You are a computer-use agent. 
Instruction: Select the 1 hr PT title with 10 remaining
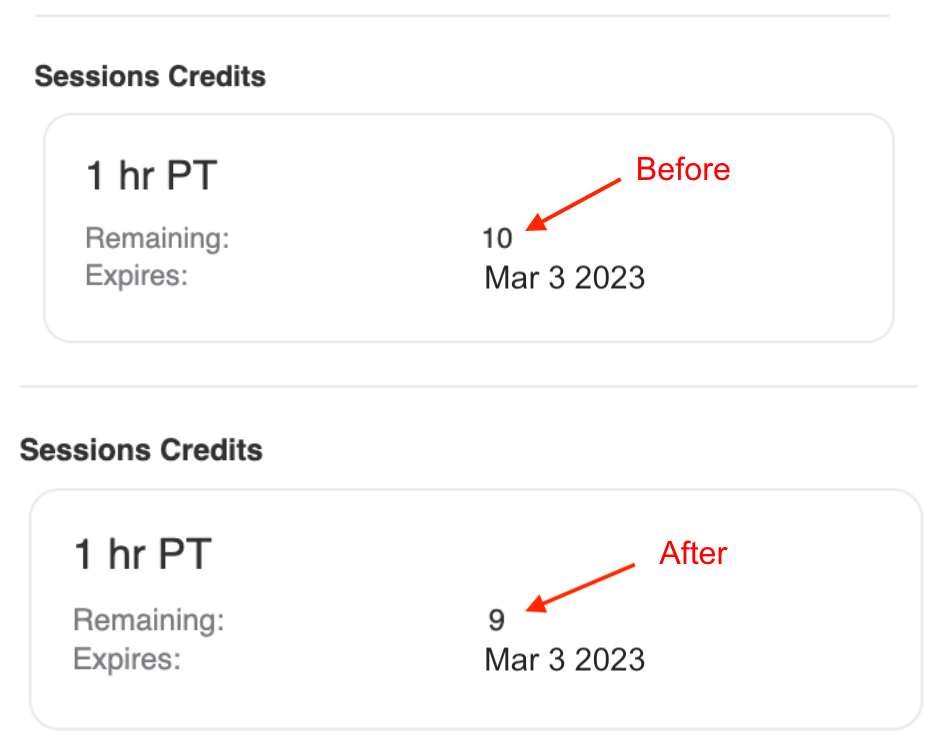click(151, 177)
